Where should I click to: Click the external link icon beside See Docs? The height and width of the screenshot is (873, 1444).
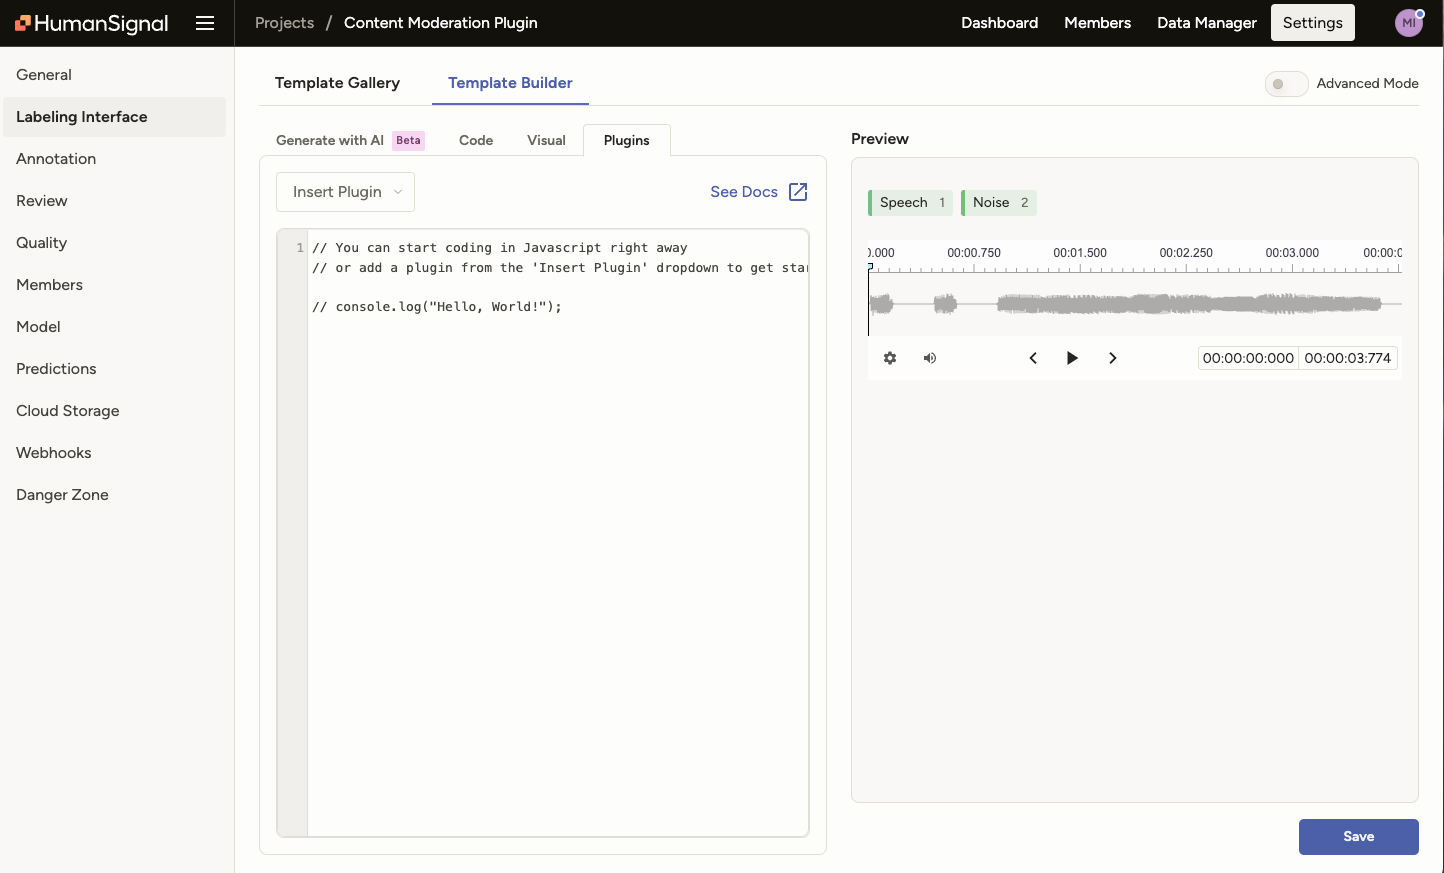(x=798, y=192)
